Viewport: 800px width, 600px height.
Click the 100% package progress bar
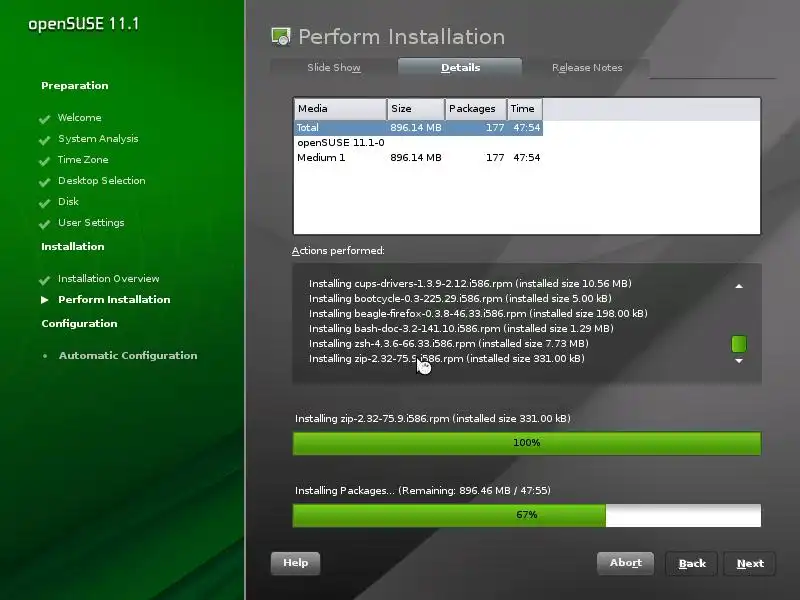coord(527,443)
